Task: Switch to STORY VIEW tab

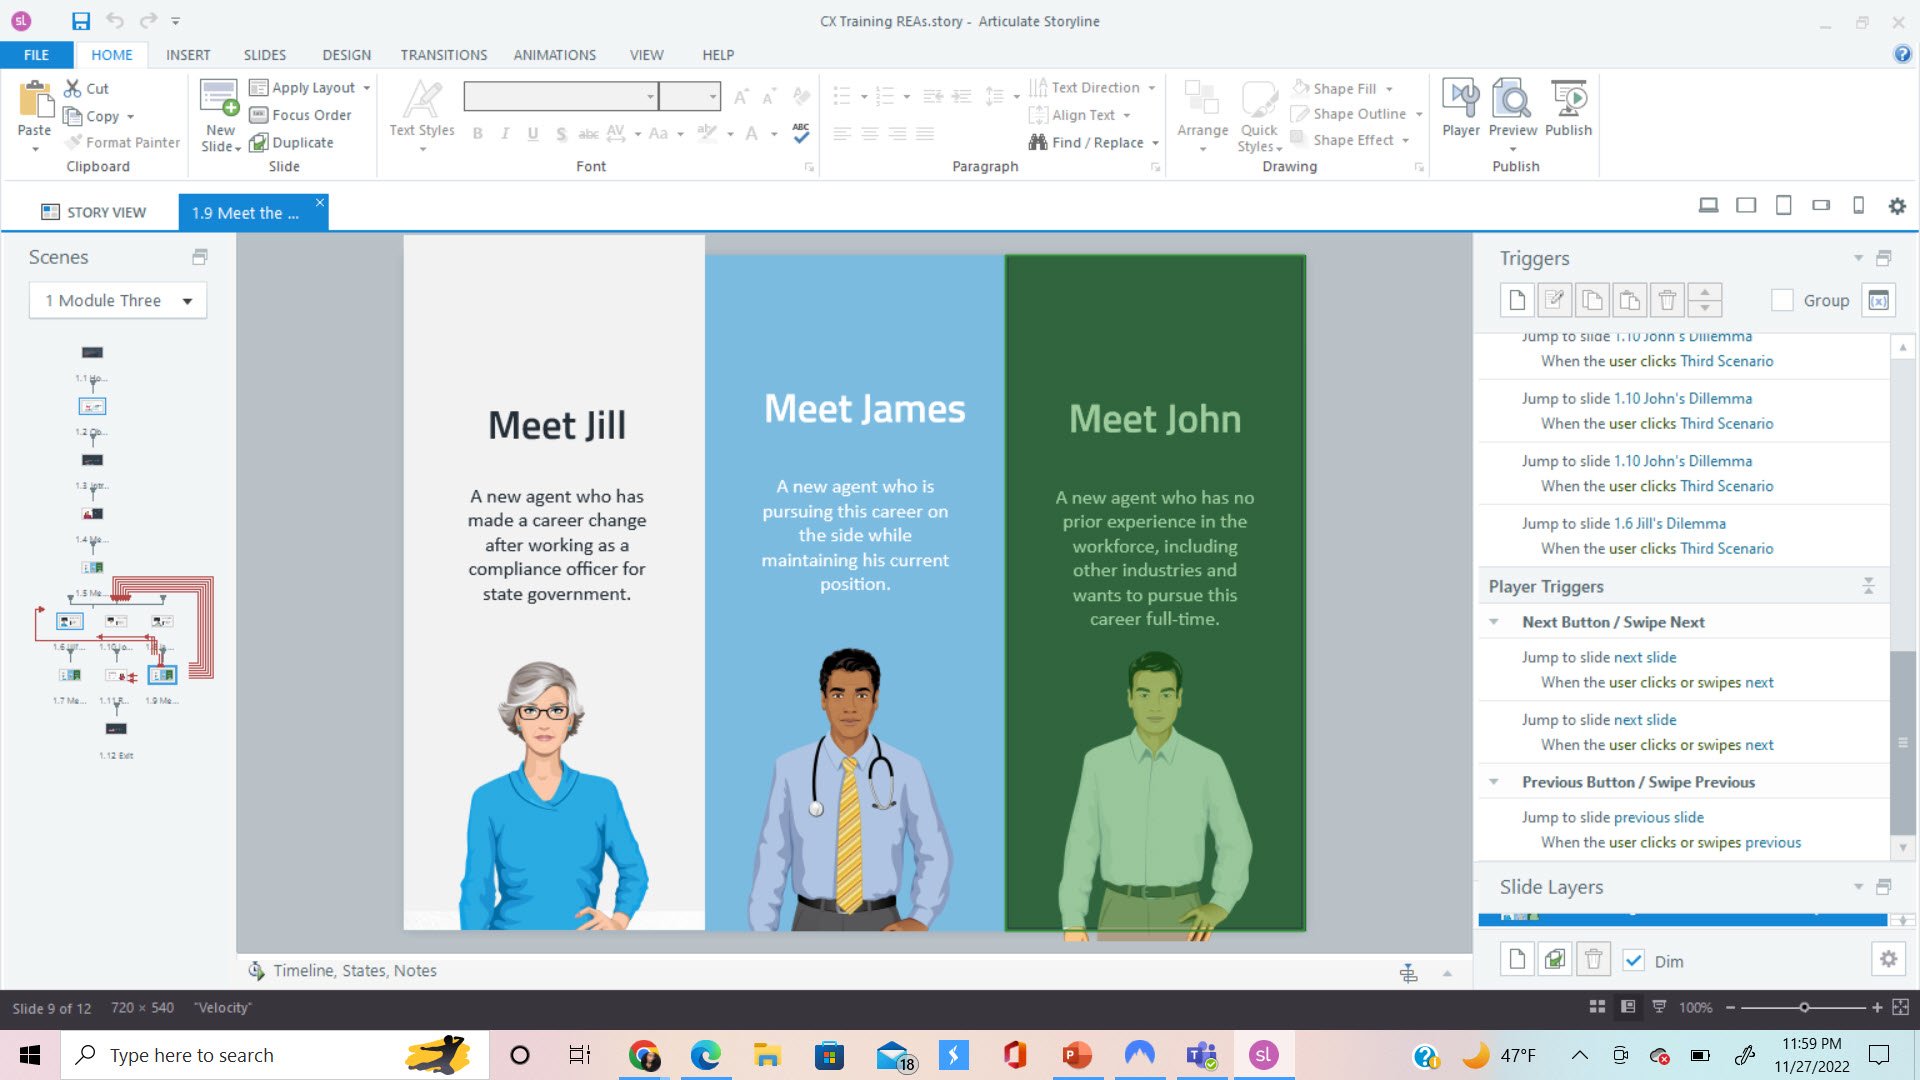Action: coord(93,212)
